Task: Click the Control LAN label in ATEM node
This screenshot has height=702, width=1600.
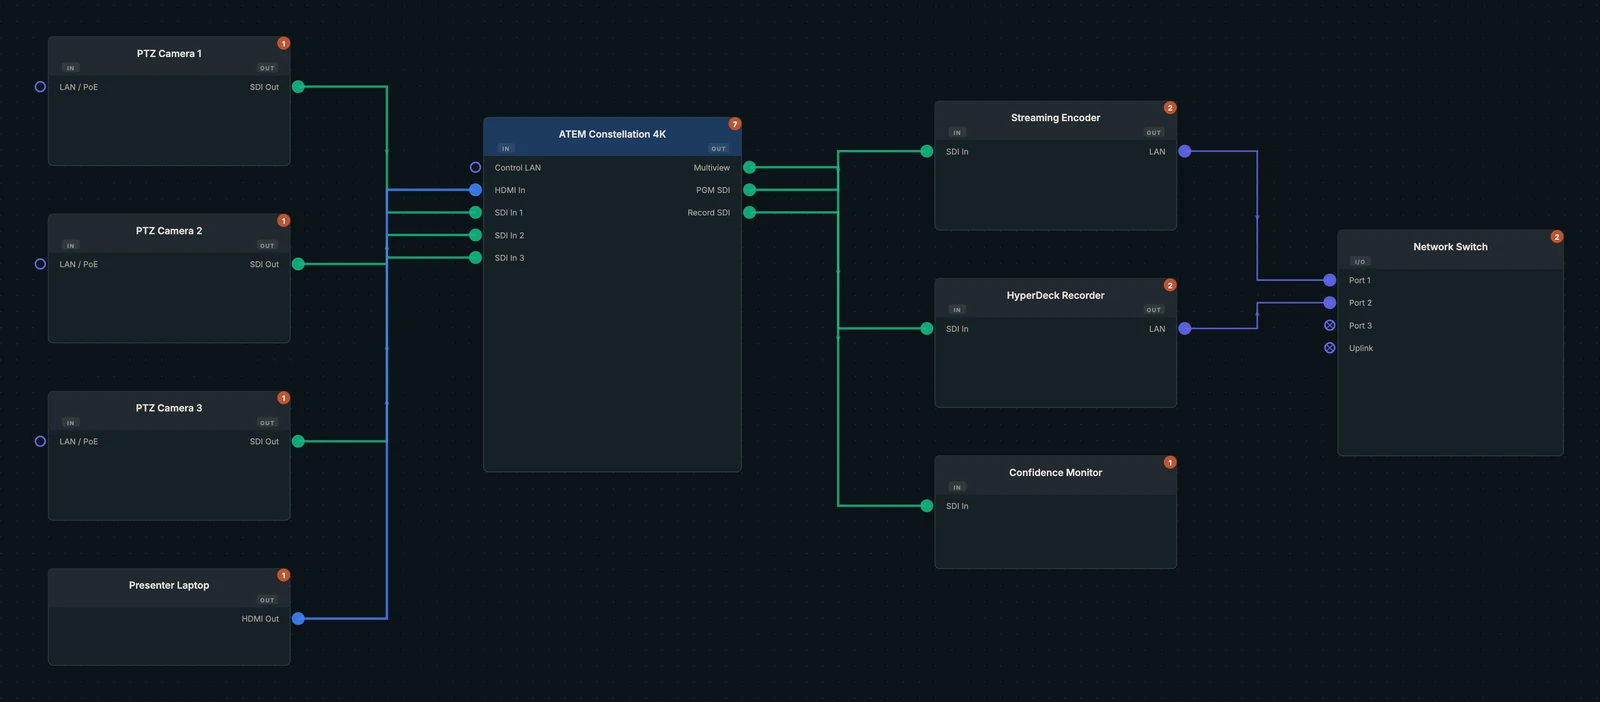Action: (518, 168)
